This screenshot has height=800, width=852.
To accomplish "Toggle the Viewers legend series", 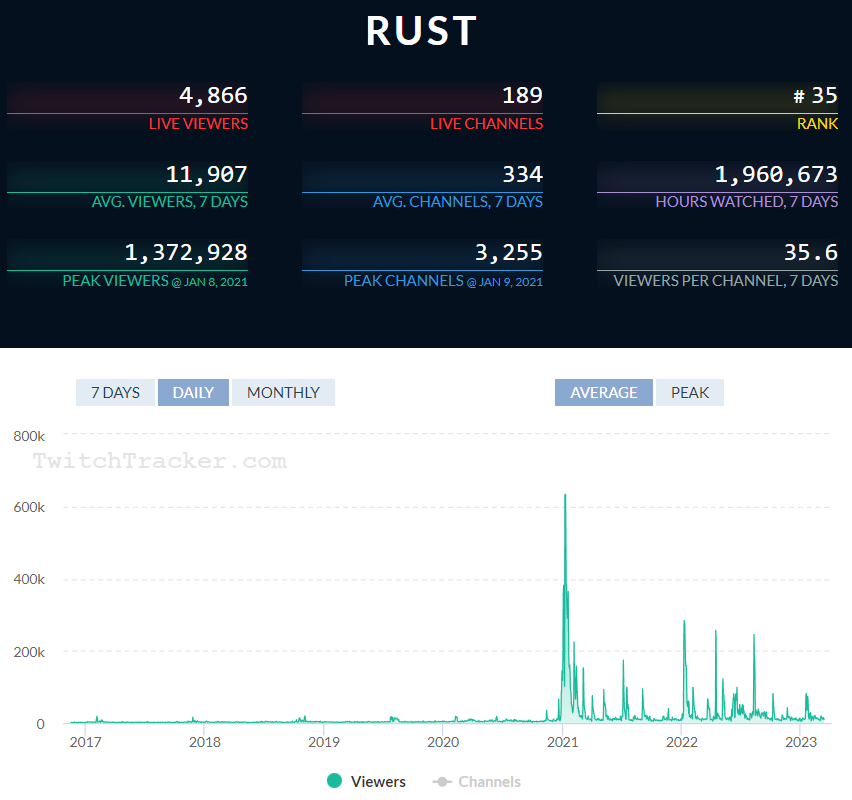I will (x=366, y=782).
